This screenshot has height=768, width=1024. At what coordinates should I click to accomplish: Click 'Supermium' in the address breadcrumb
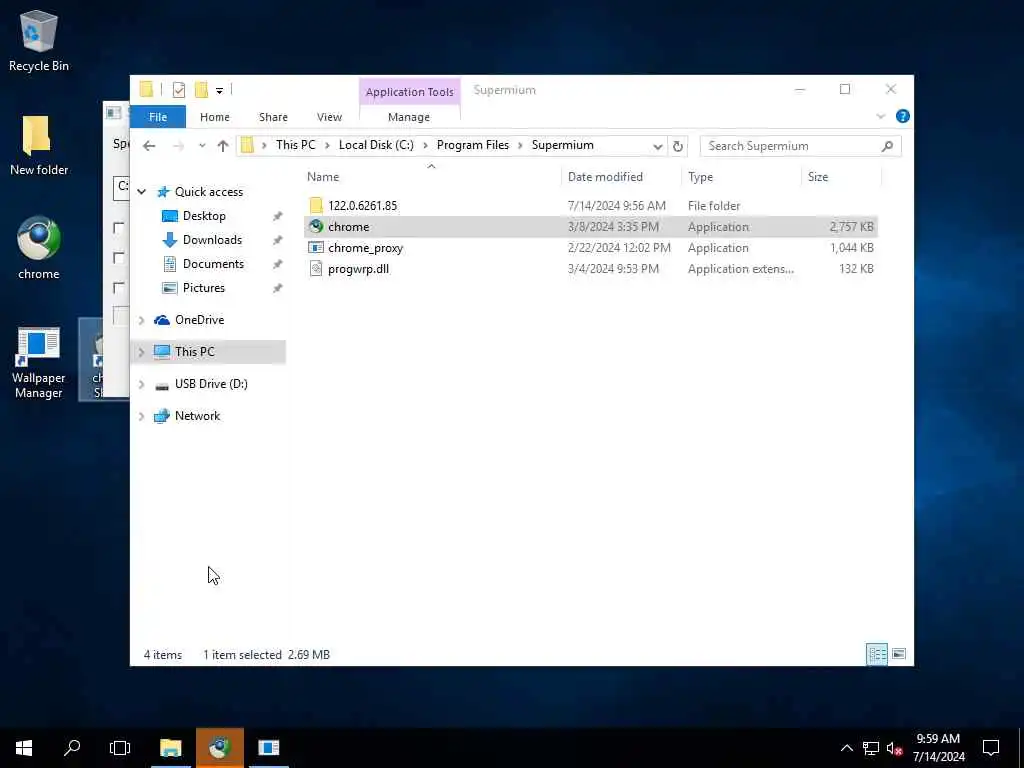click(x=562, y=145)
